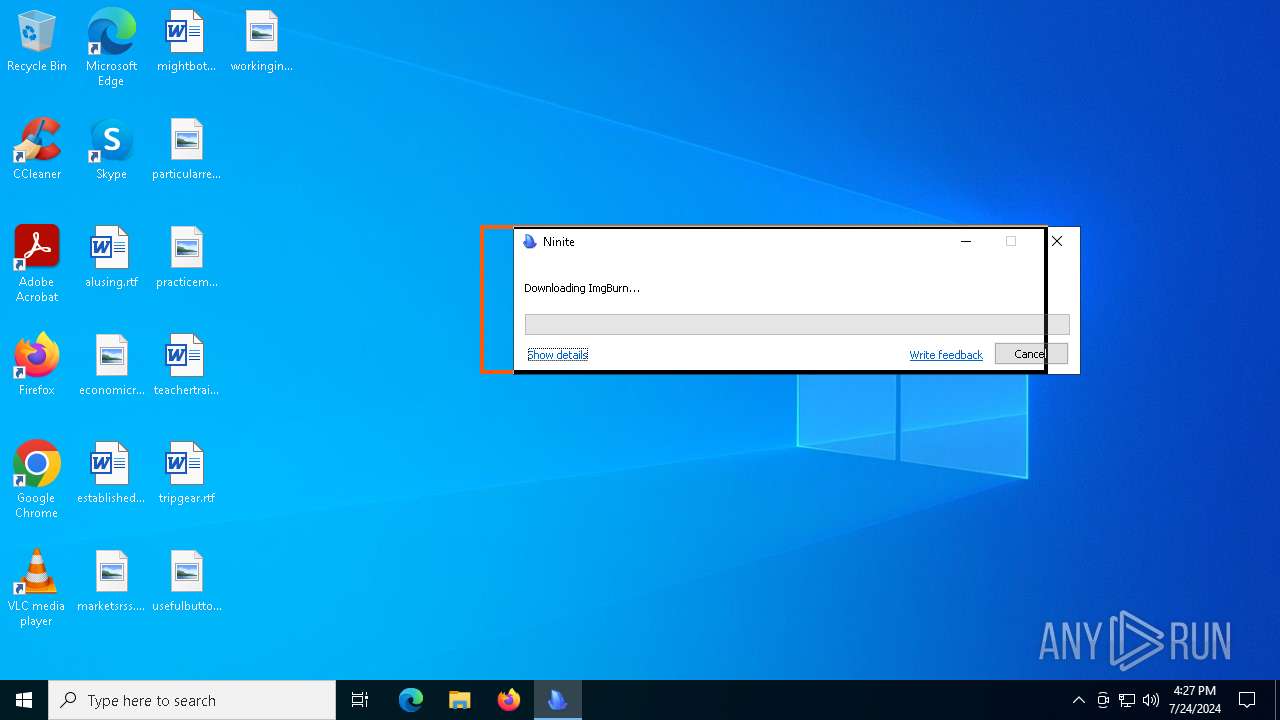This screenshot has width=1280, height=720.
Task: Click the 'Downloading ImgBurn...' status text
Action: [x=582, y=288]
